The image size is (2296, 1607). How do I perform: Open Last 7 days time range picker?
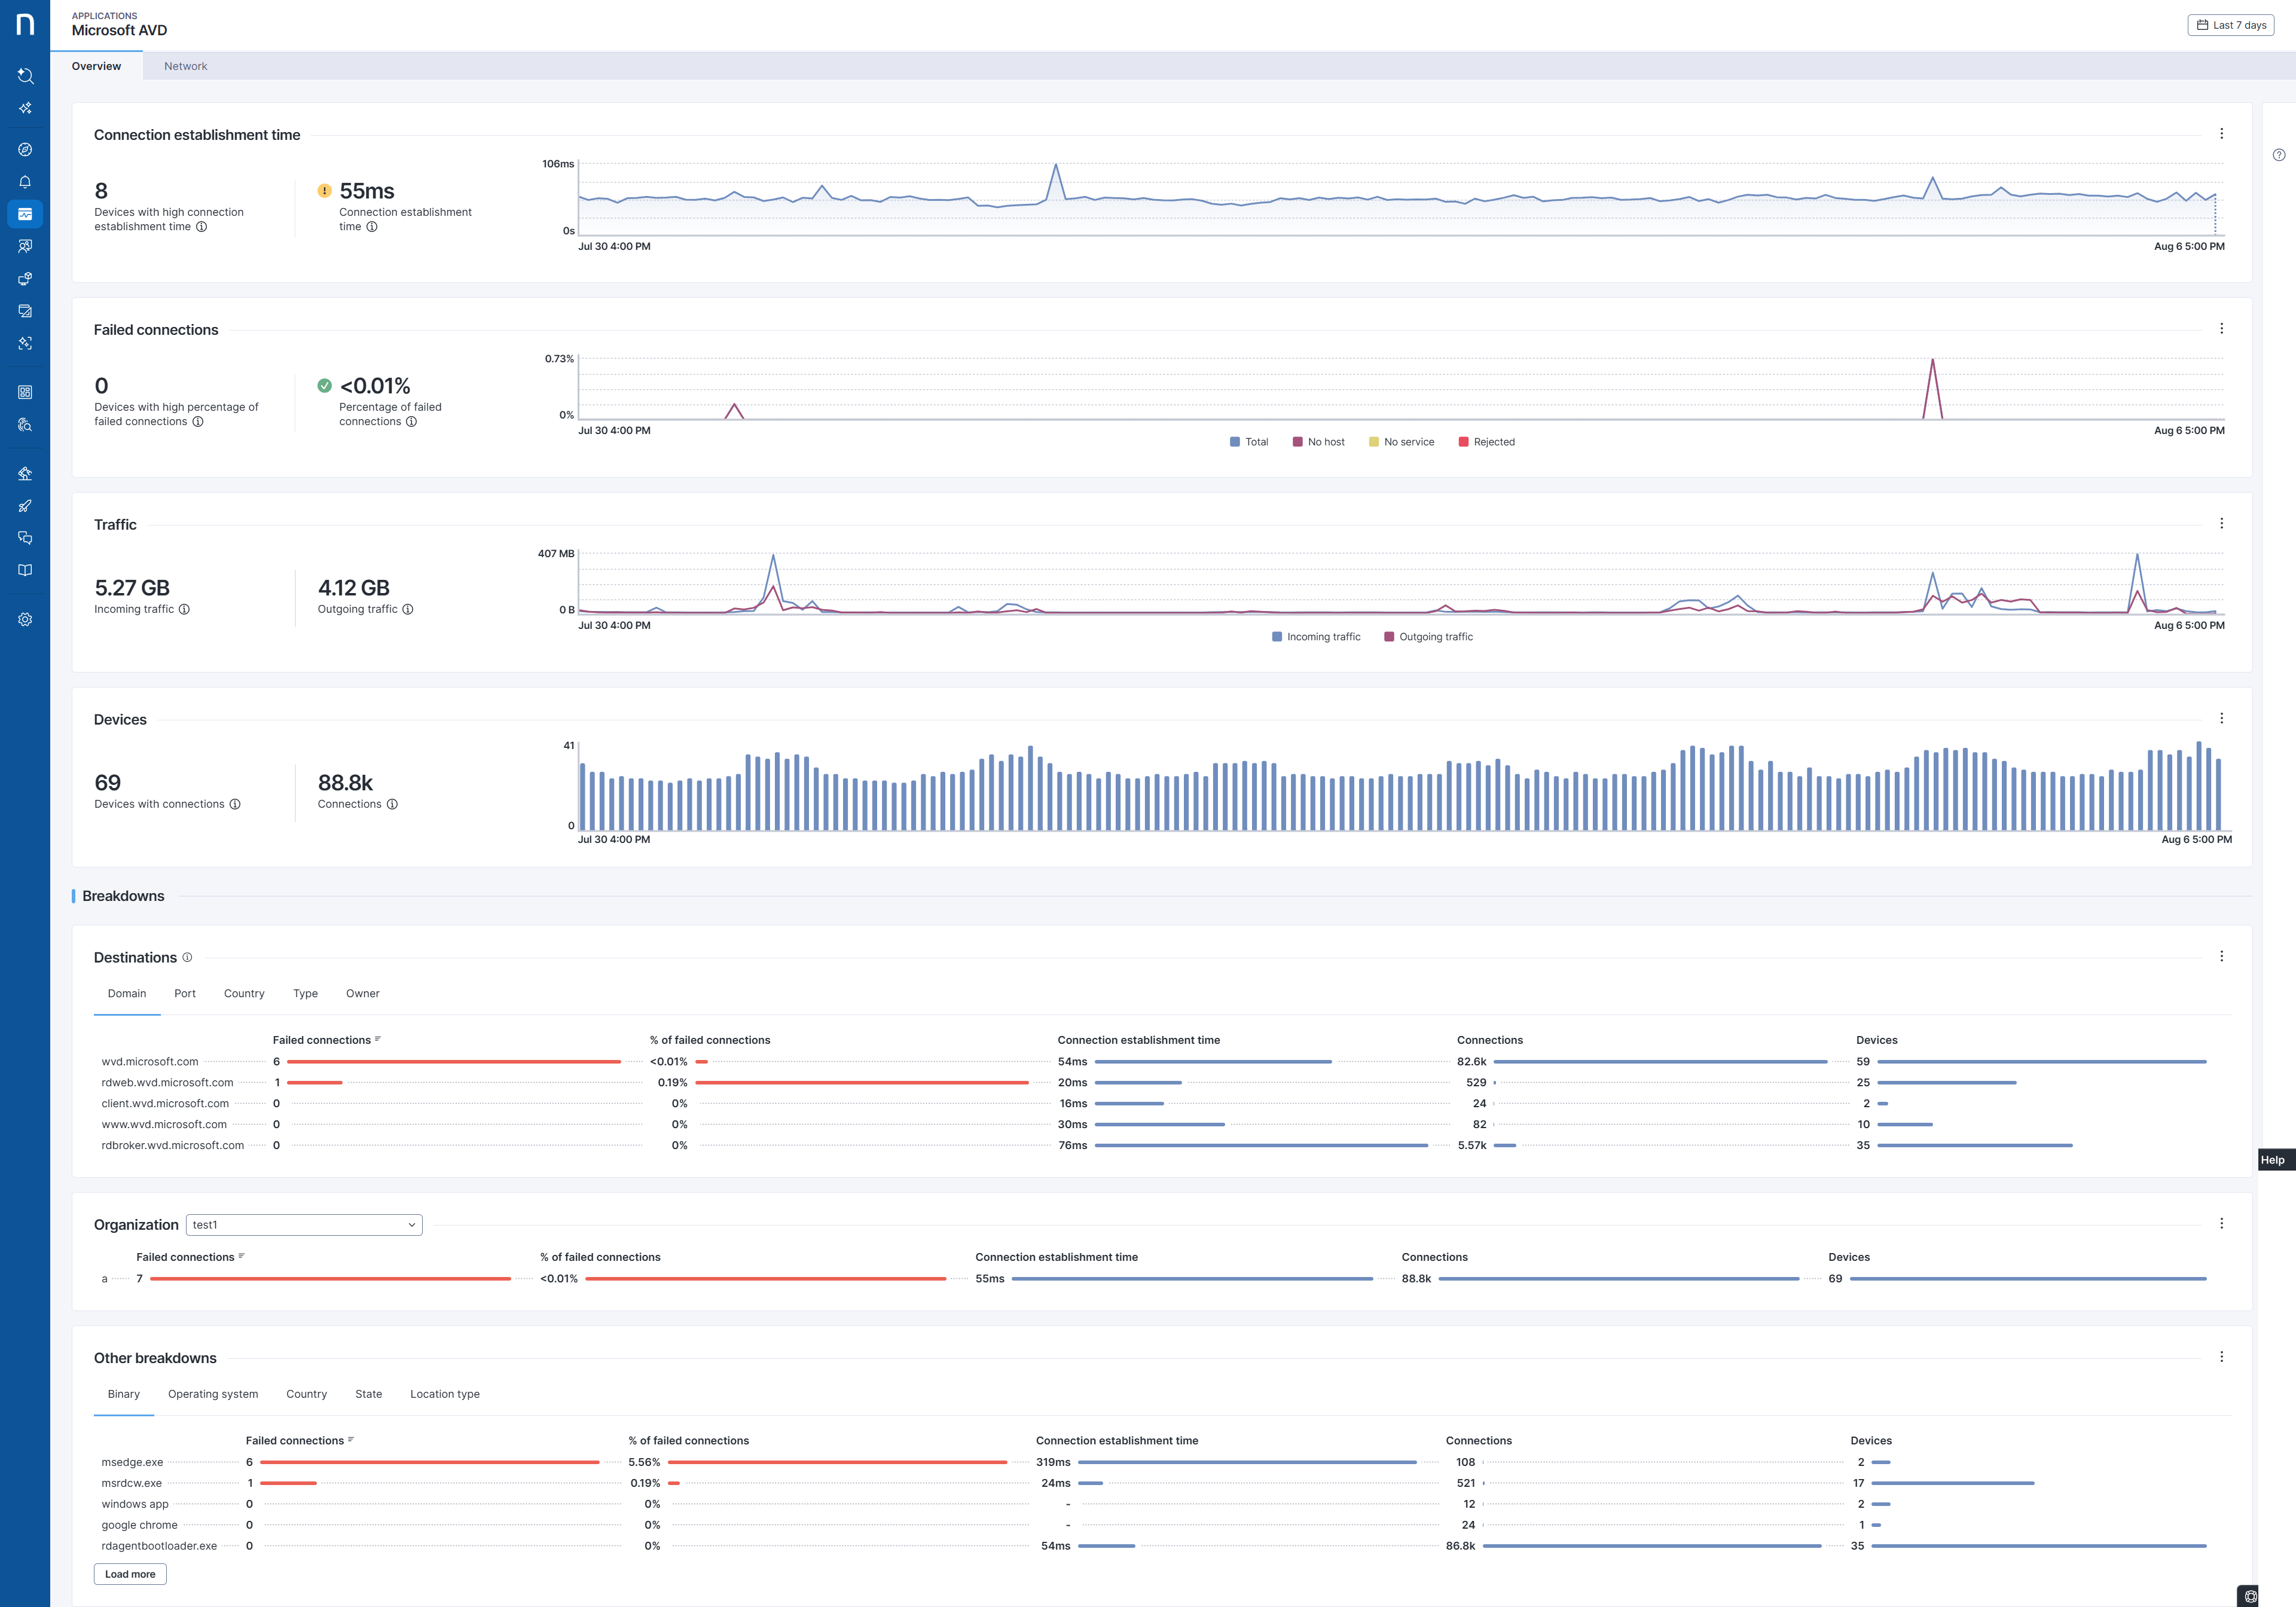click(x=2230, y=25)
